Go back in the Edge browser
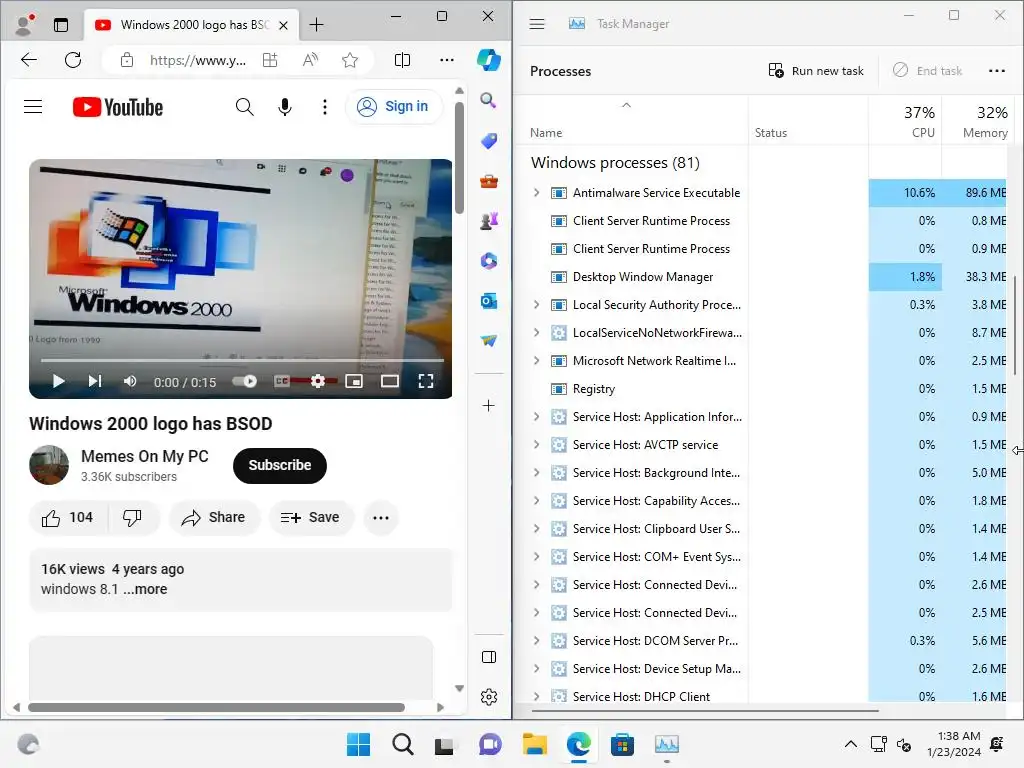This screenshot has width=1024, height=768. click(x=29, y=60)
